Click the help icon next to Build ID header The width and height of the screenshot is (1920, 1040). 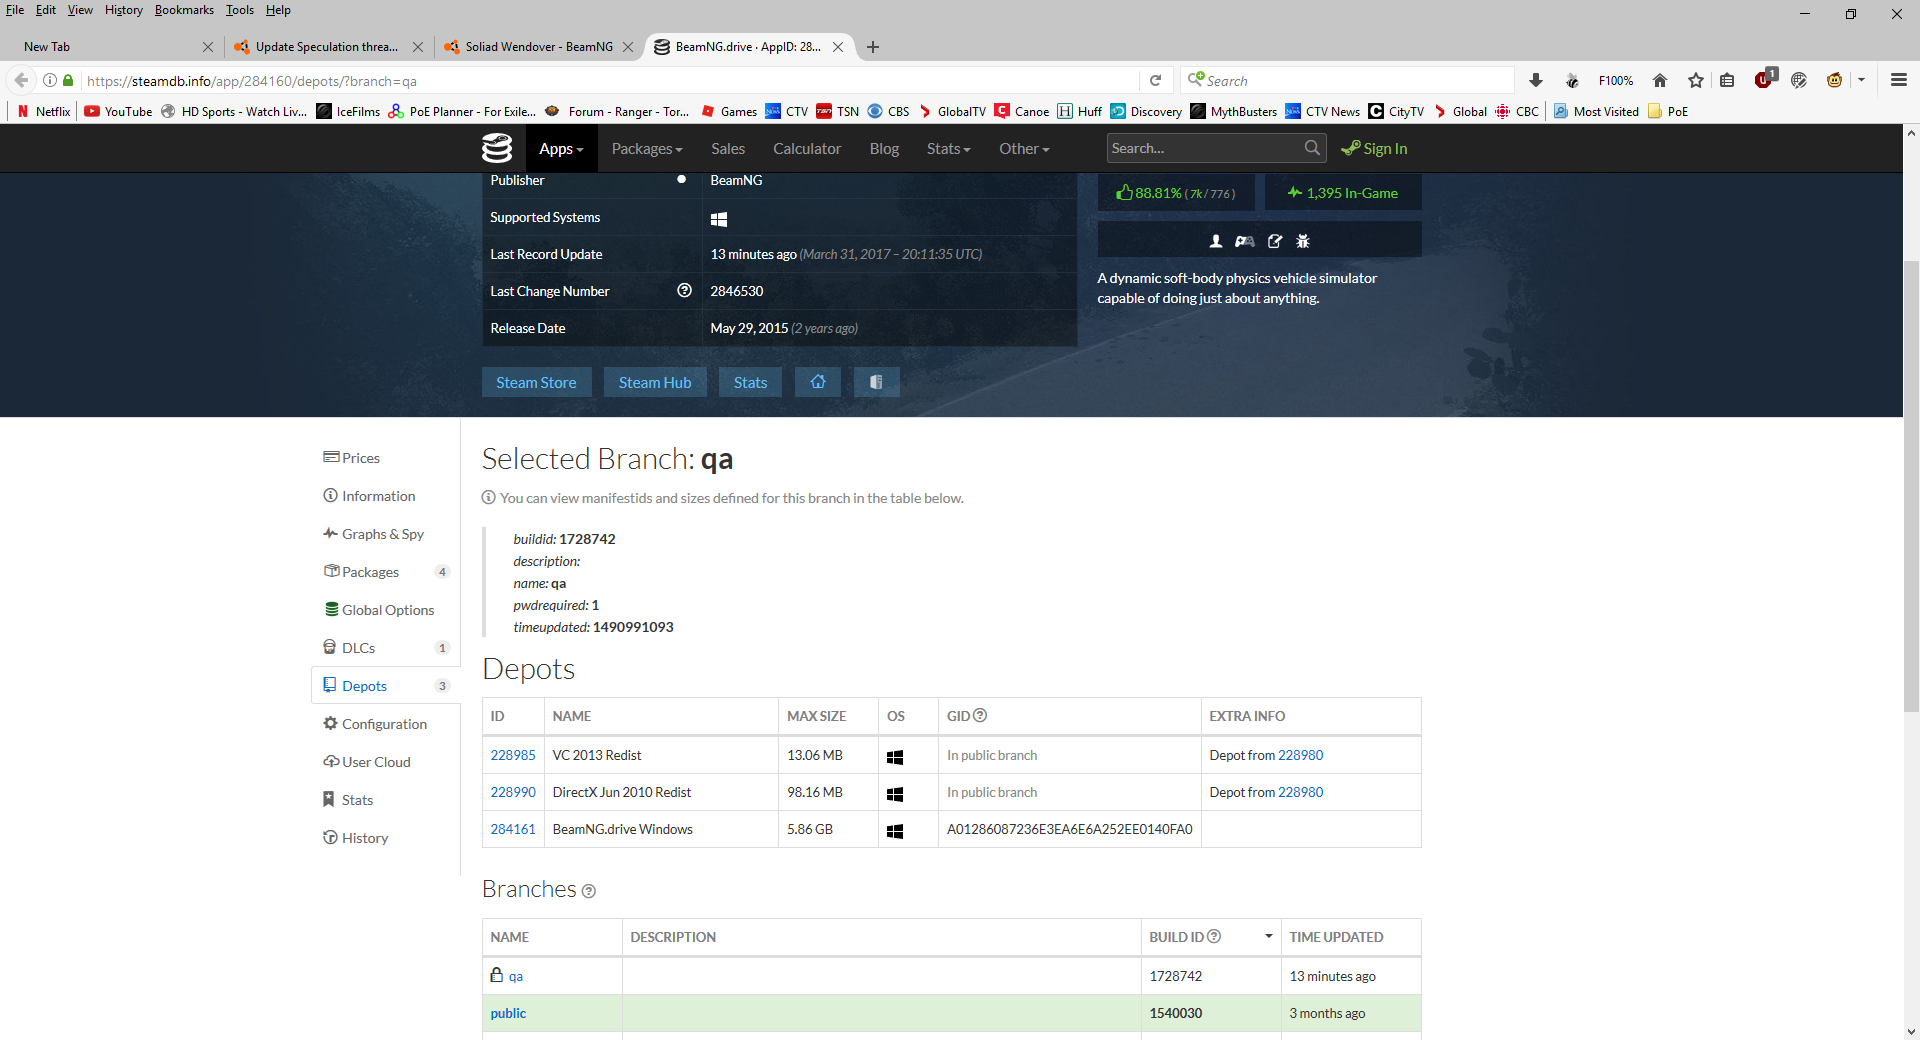[1215, 936]
